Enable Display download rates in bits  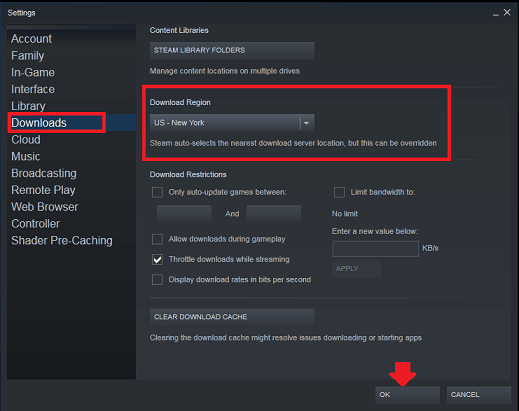(157, 280)
